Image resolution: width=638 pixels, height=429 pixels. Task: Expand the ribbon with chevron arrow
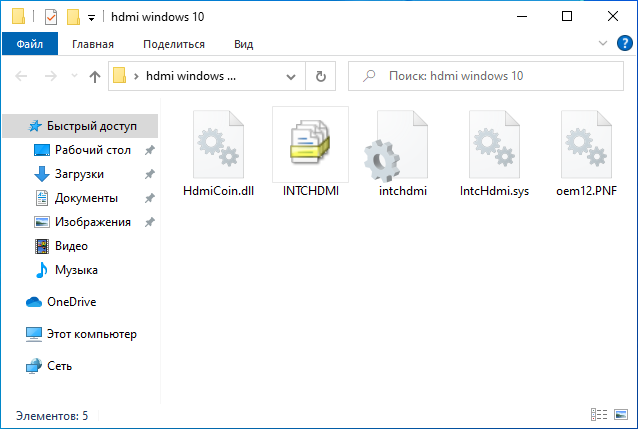coord(603,43)
